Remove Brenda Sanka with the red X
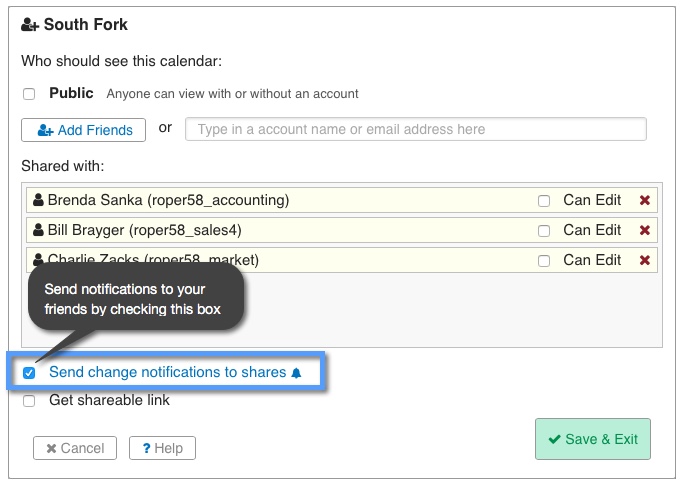681x482 pixels. pyautogui.click(x=645, y=200)
